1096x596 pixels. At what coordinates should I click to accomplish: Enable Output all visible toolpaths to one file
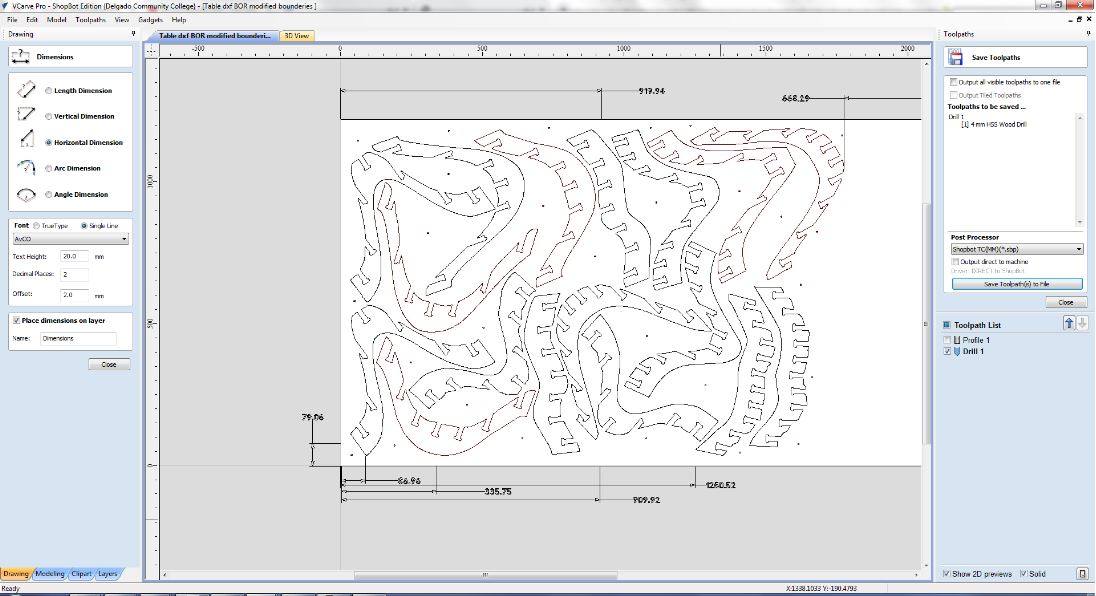[953, 82]
